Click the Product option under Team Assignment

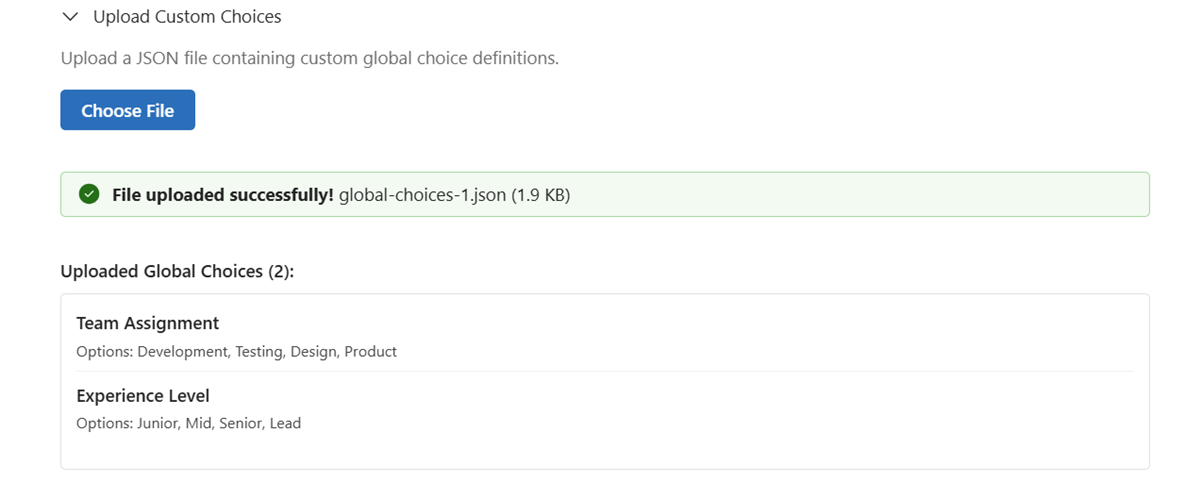click(371, 352)
